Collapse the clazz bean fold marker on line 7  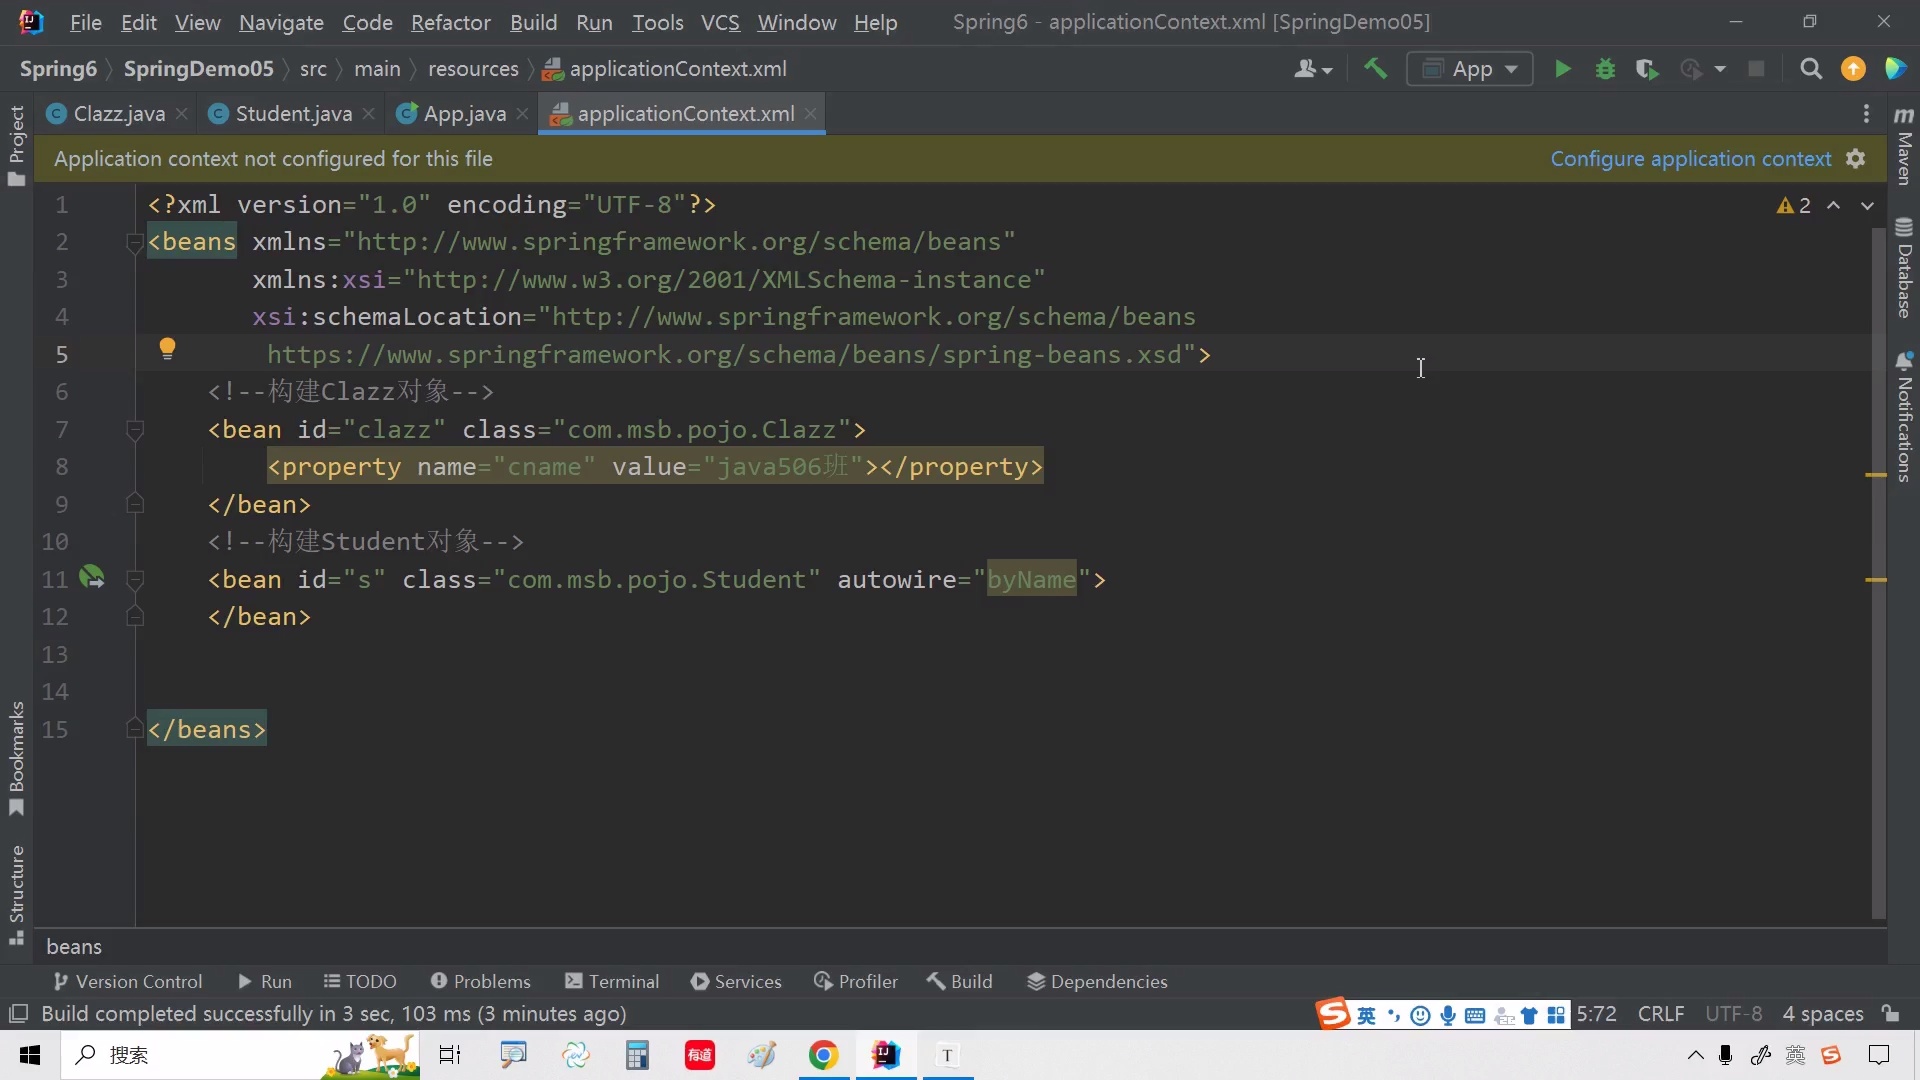(x=135, y=430)
